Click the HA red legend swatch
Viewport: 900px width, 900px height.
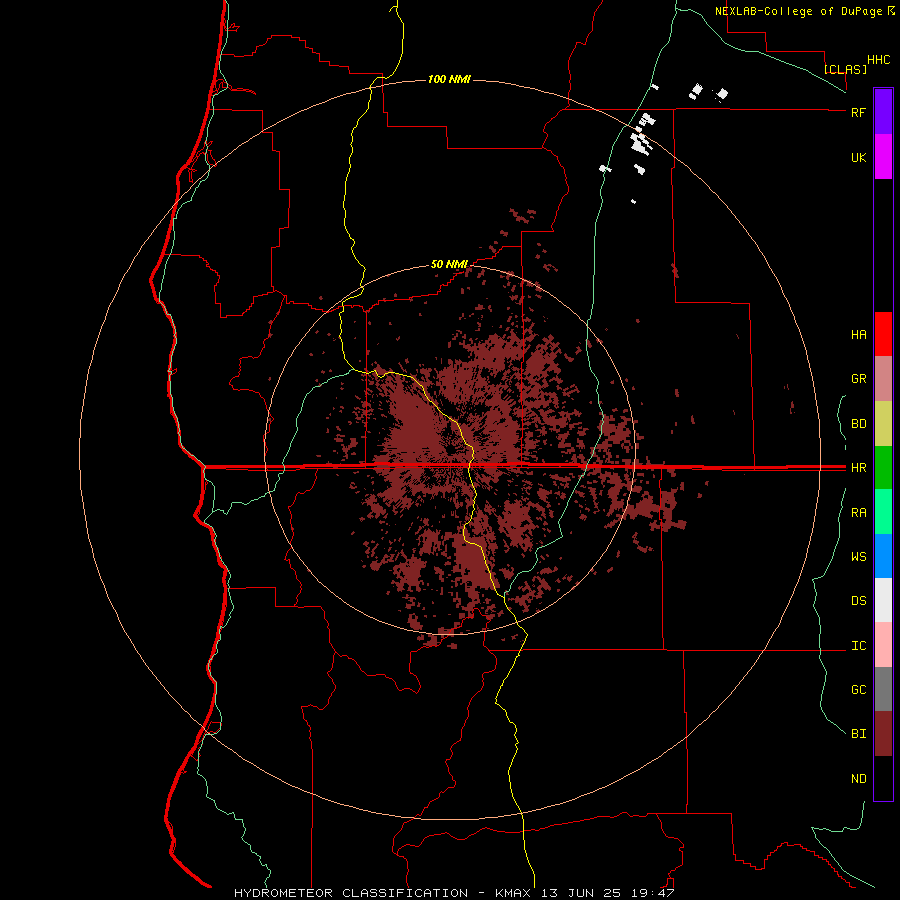tap(883, 334)
